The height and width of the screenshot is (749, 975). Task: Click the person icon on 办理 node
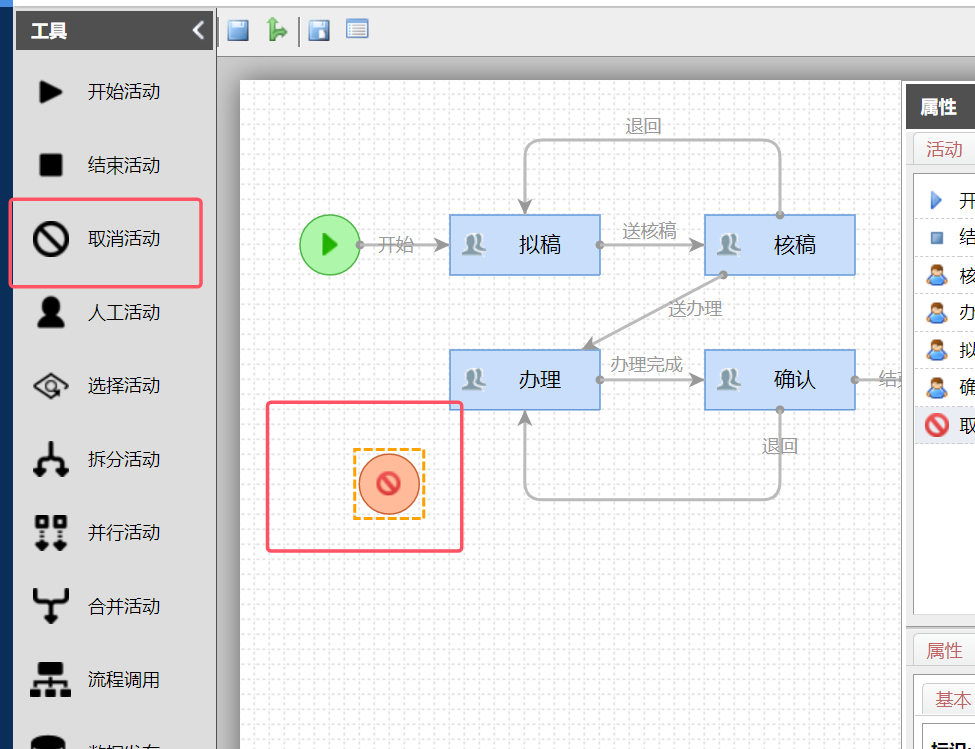pos(474,379)
